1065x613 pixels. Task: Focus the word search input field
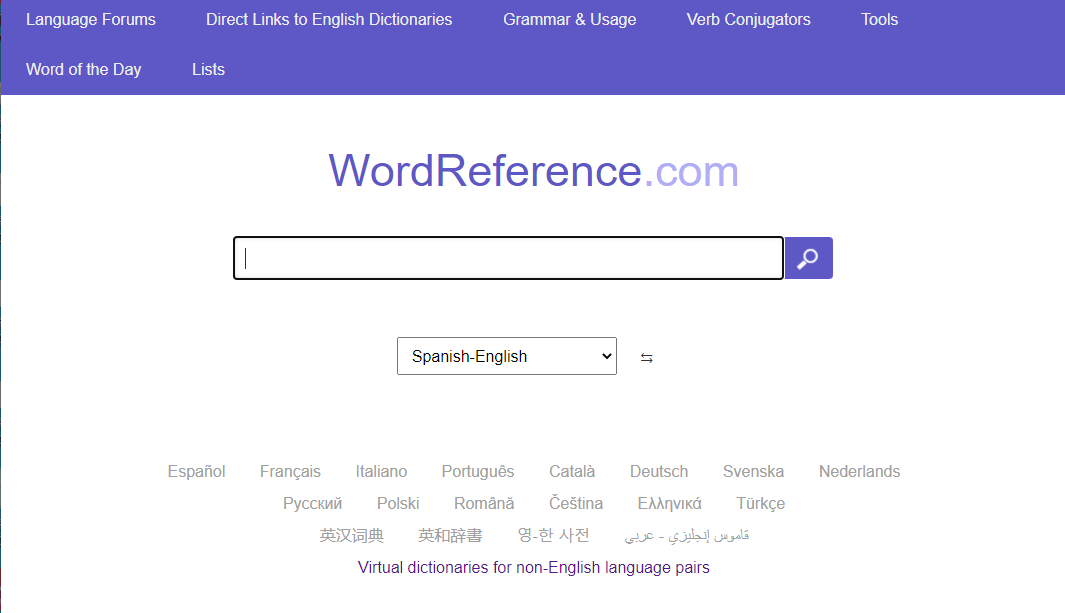[508, 258]
